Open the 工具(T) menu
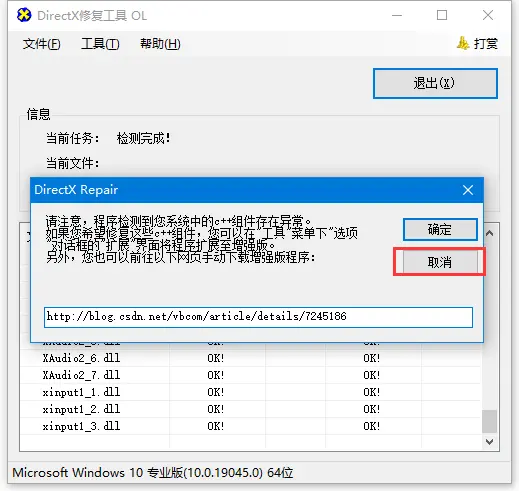Screen dimensions: 519x491 (x=100, y=44)
